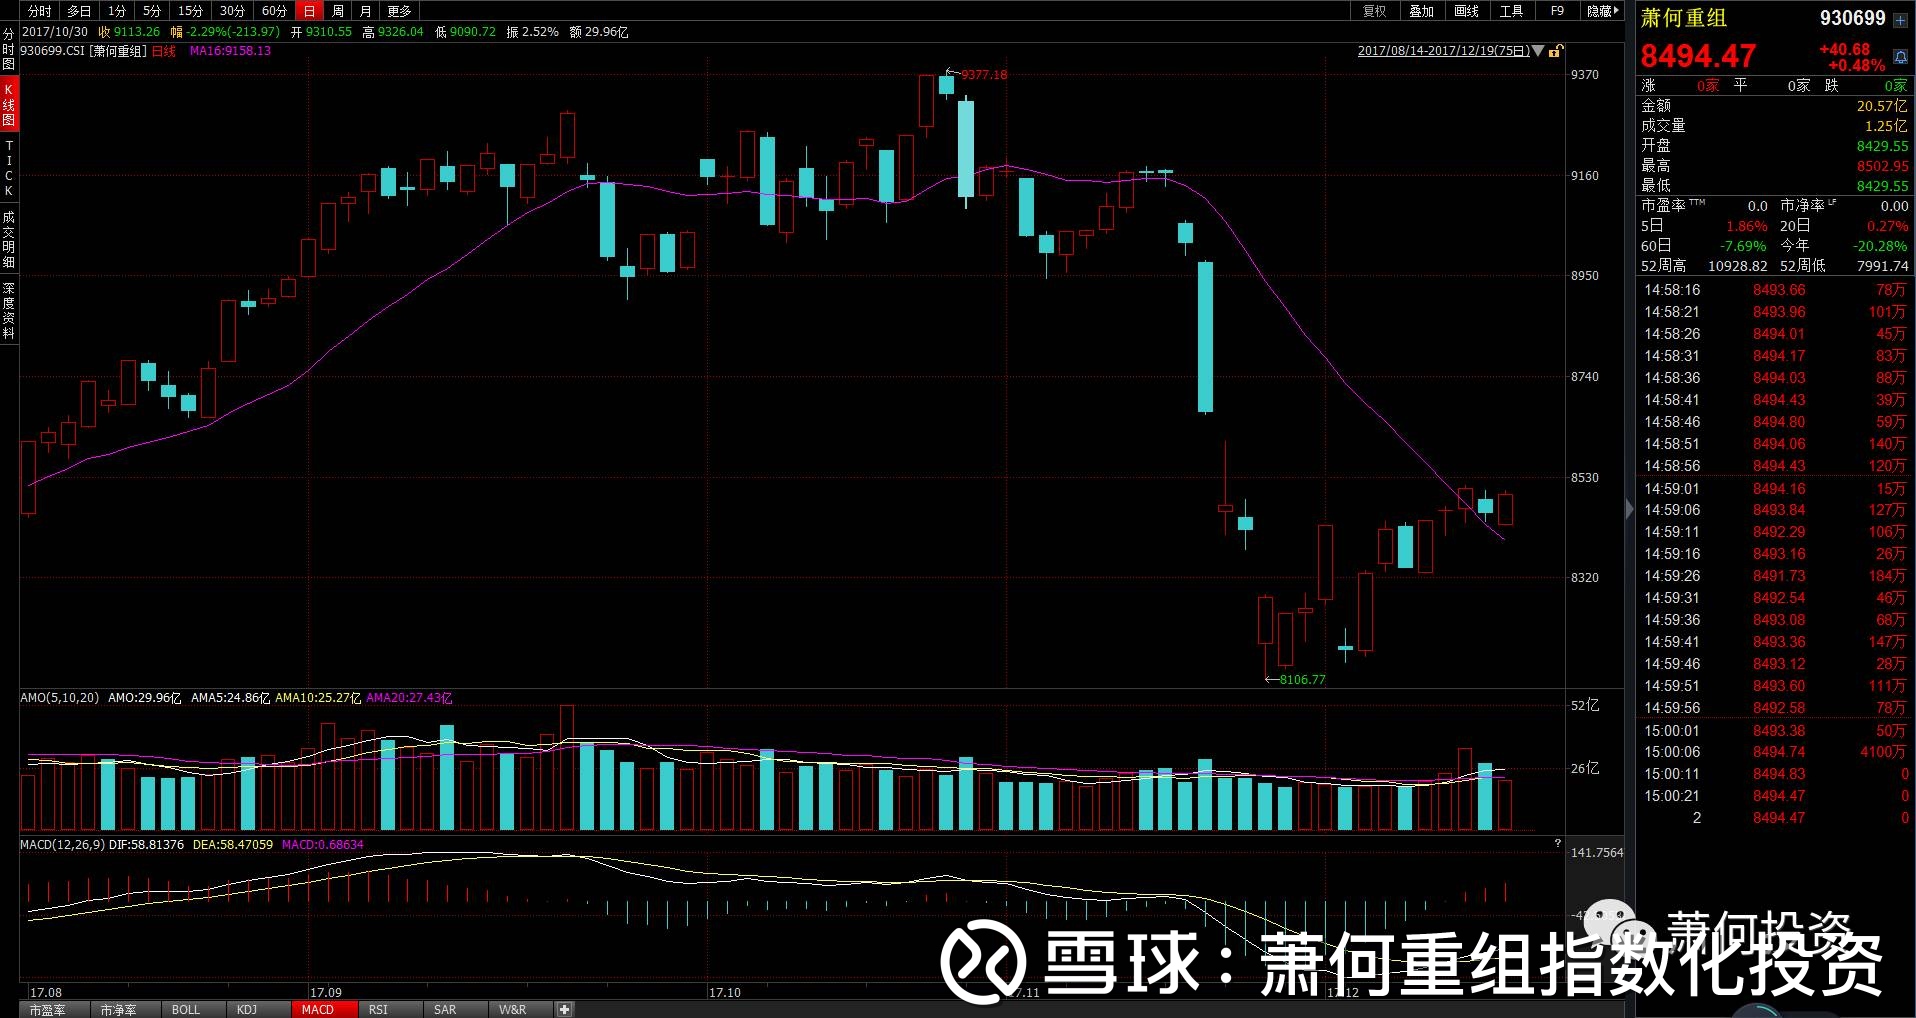Open the 分时图 view in left sidebar
This screenshot has width=1916, height=1018.
click(x=9, y=49)
